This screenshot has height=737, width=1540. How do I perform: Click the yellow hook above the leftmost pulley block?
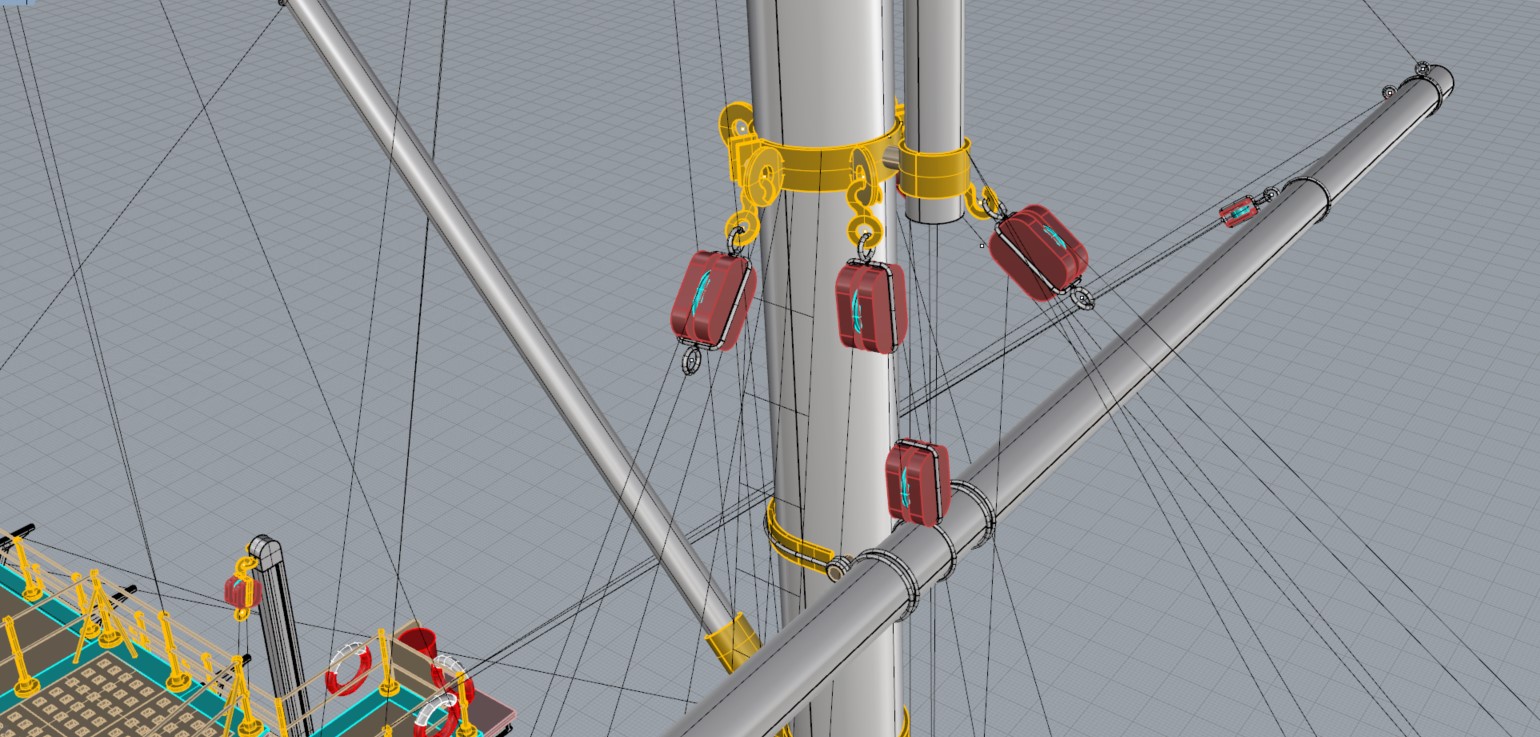coord(742,227)
